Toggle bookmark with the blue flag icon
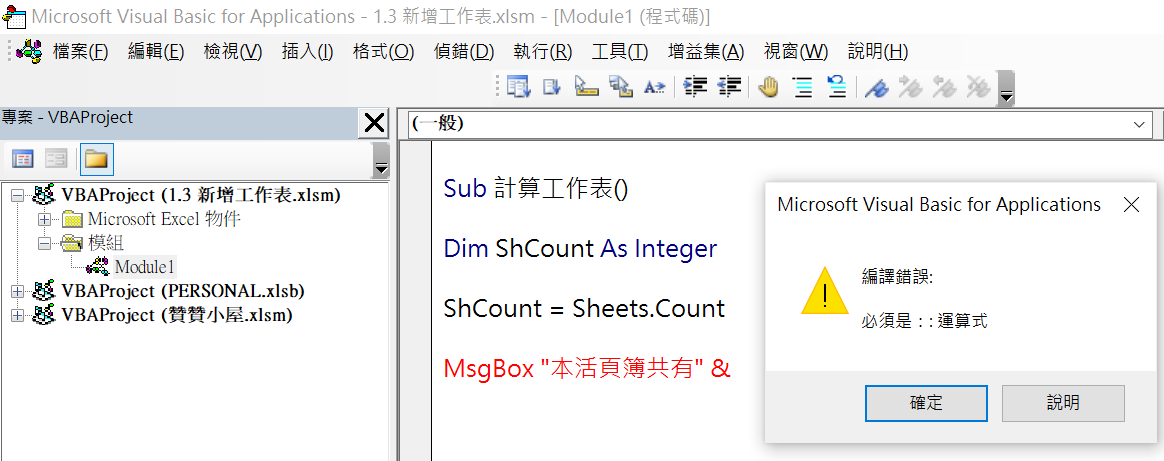The image size is (1164, 461). (x=877, y=87)
